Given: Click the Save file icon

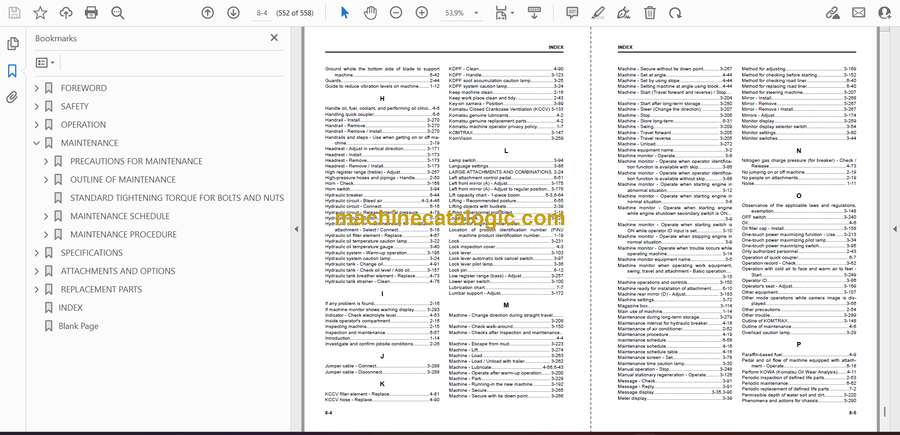Looking at the screenshot, I should click(14, 13).
